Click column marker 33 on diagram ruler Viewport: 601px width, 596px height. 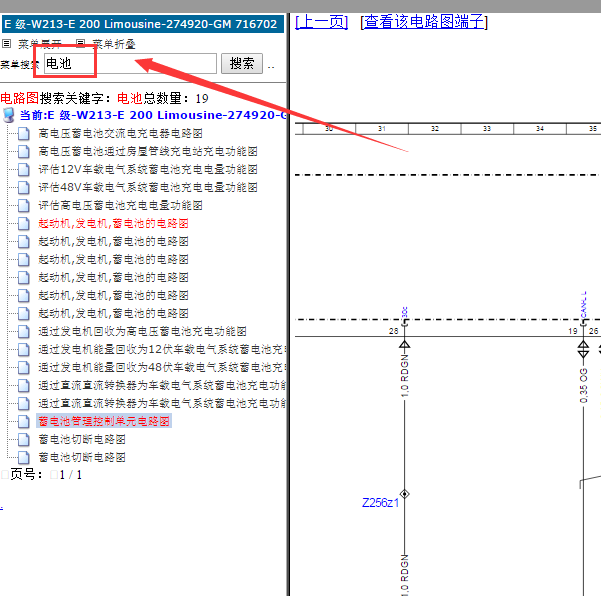487,129
